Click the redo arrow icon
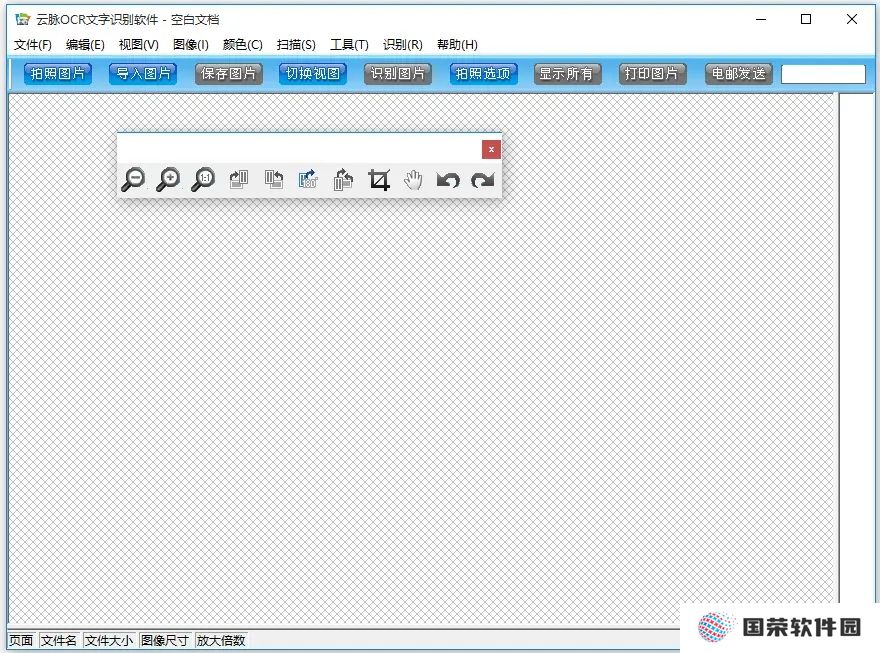Viewport: 880px width, 653px height. pos(483,180)
